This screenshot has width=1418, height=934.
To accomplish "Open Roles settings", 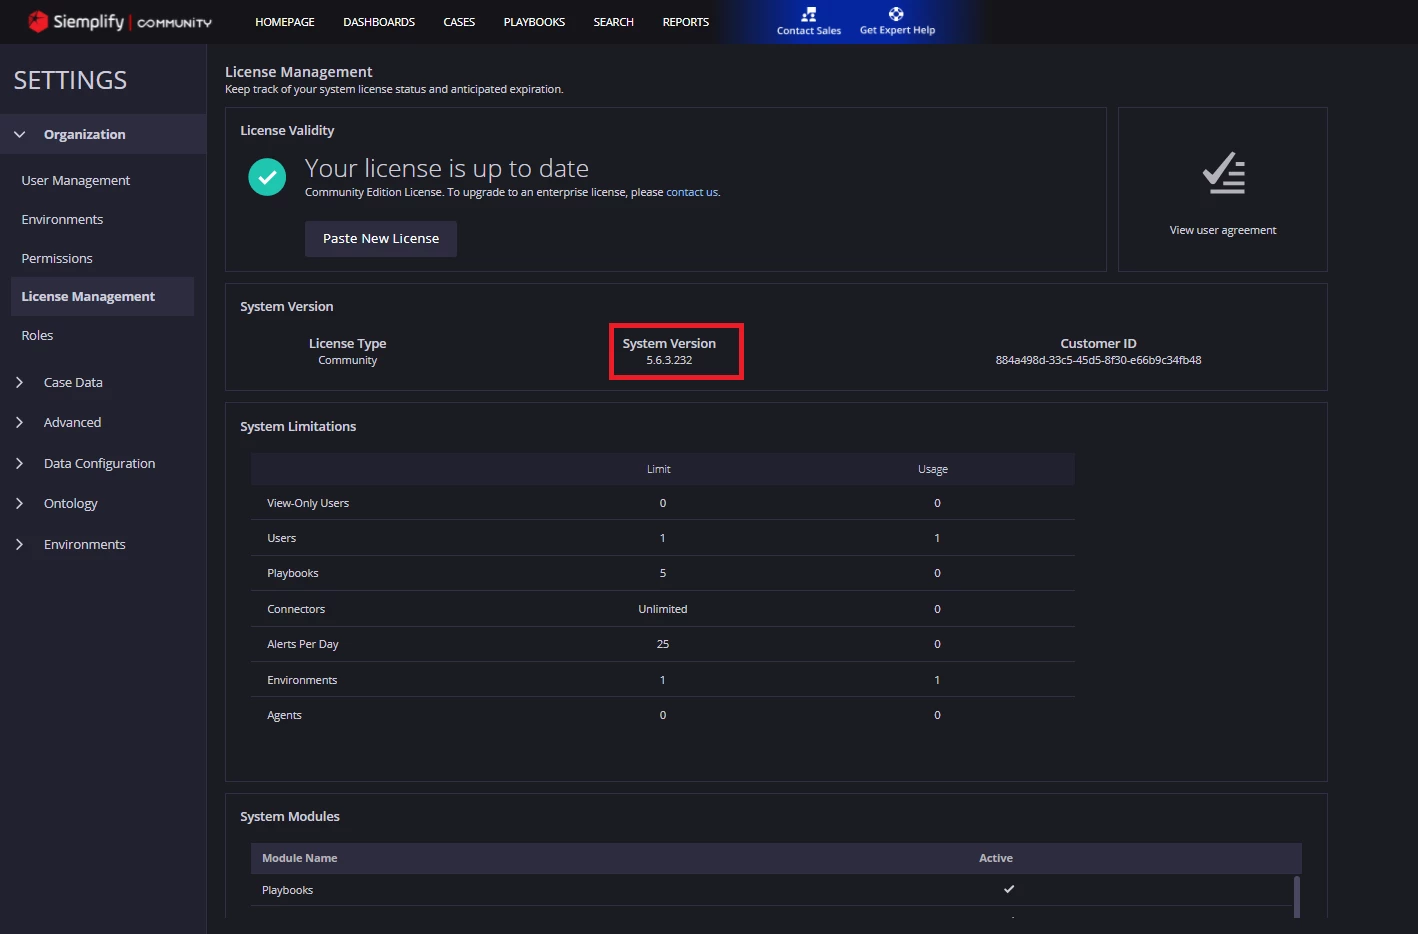I will click(37, 335).
